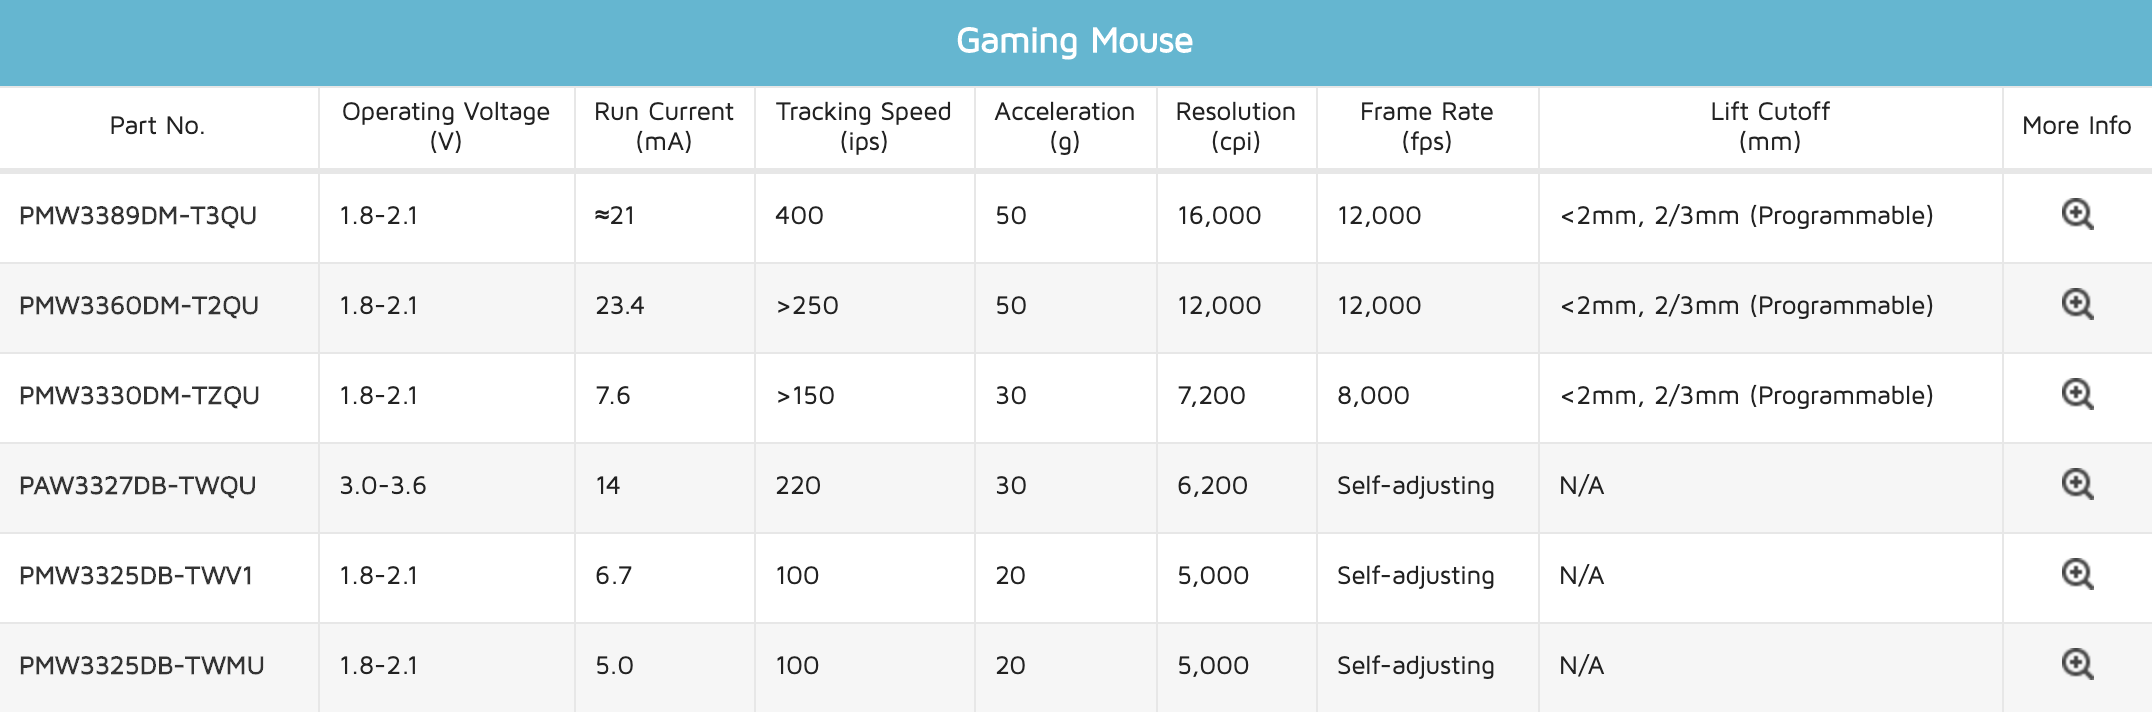The width and height of the screenshot is (2152, 712).
Task: Select the Lift Cutoff (mm) header
Action: 1770,126
